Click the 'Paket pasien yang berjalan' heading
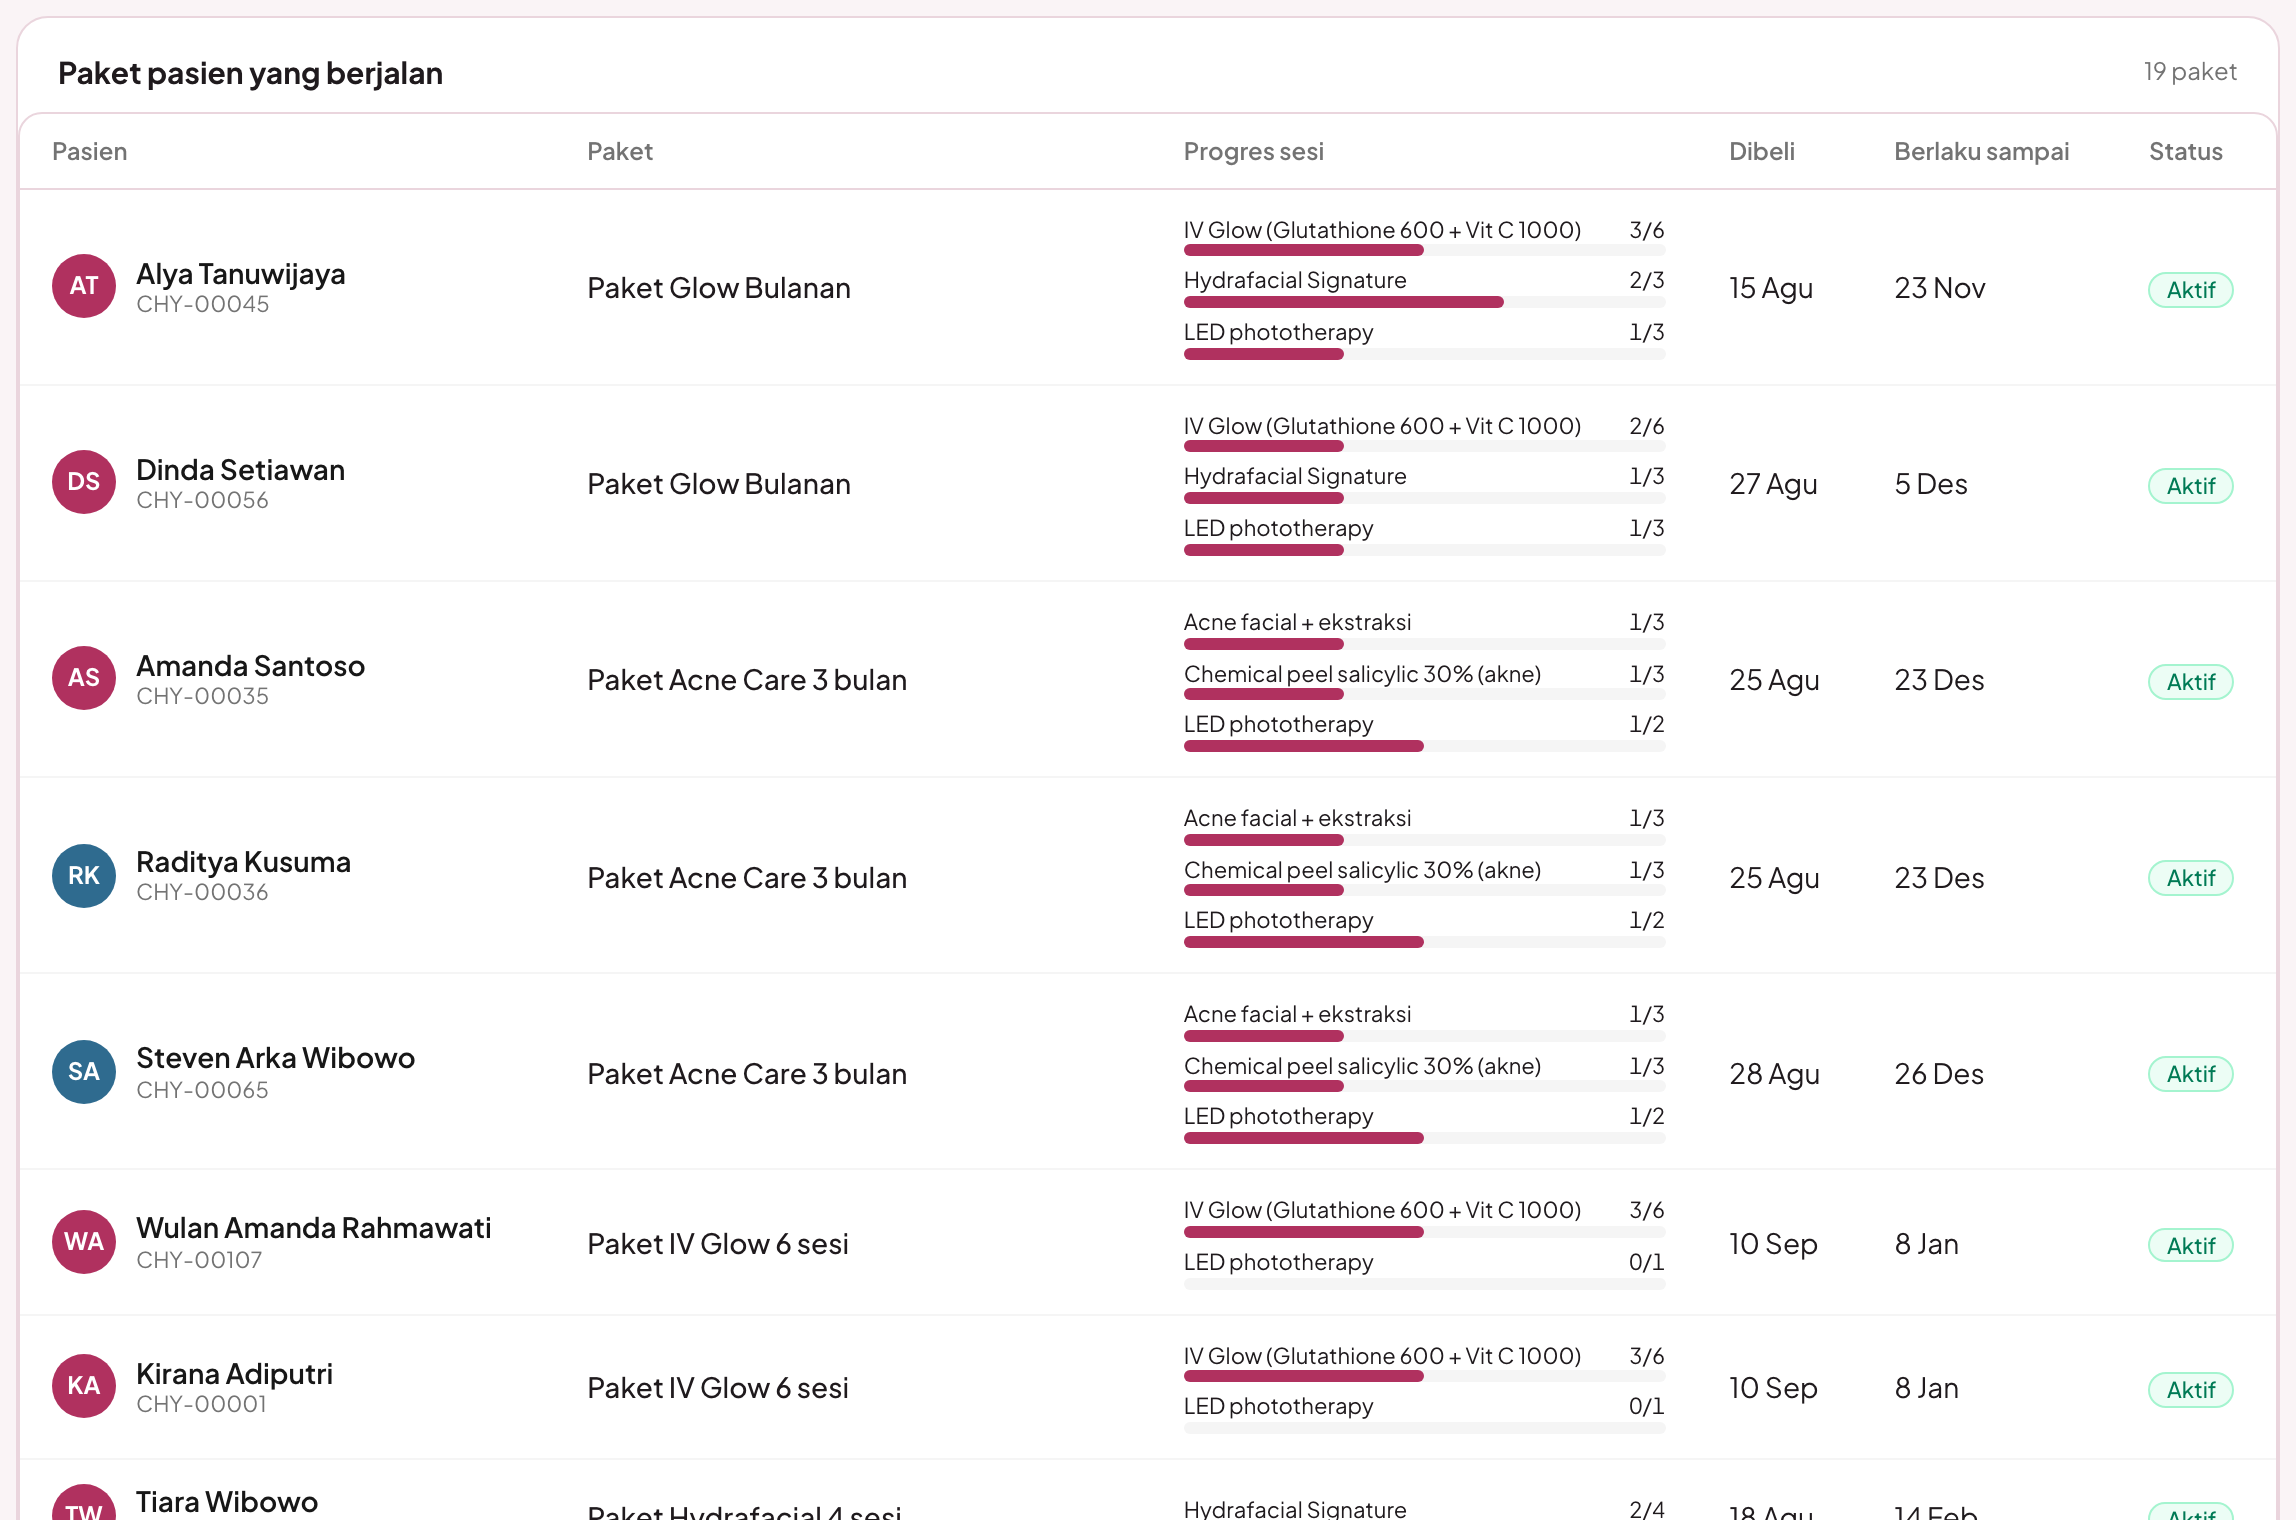This screenshot has width=2296, height=1520. click(x=250, y=74)
